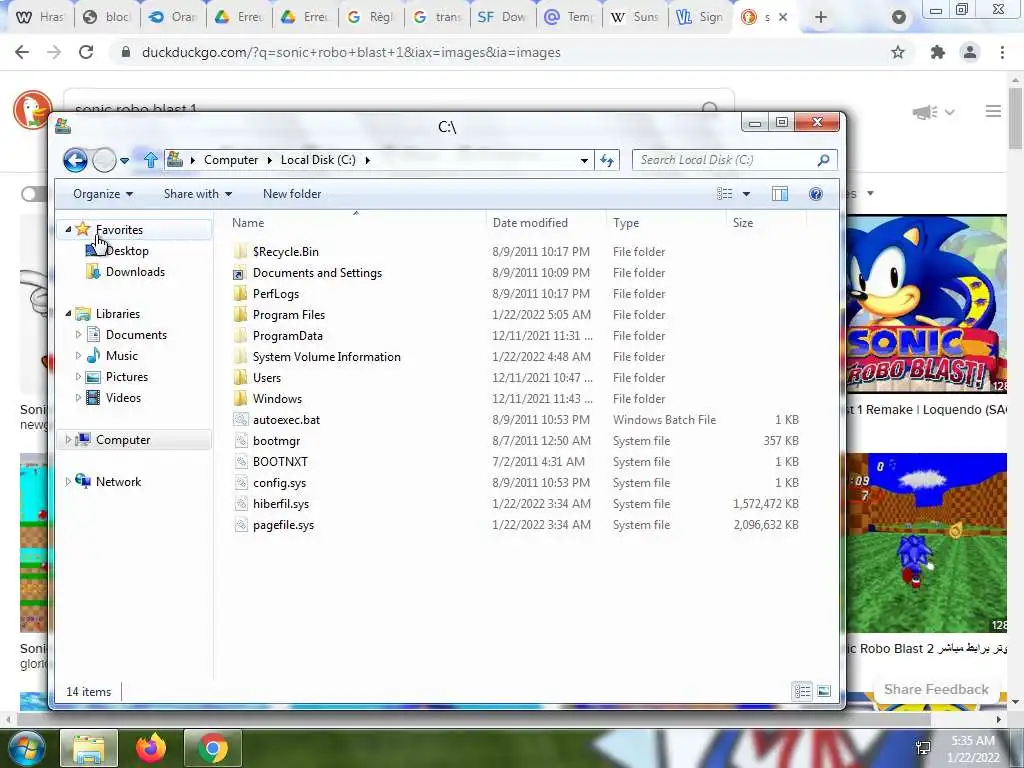Expand the Computer tree node
Viewport: 1024px width, 768px height.
[x=68, y=440]
